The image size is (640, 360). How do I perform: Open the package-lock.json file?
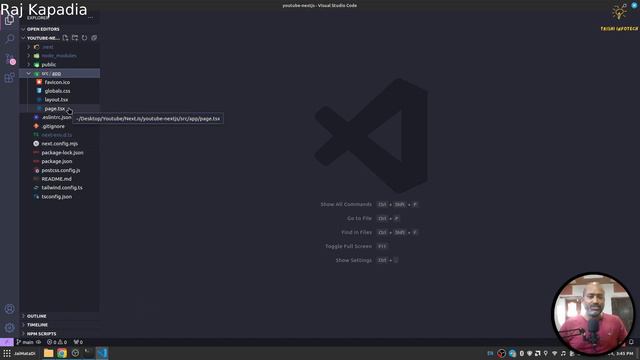click(60, 153)
